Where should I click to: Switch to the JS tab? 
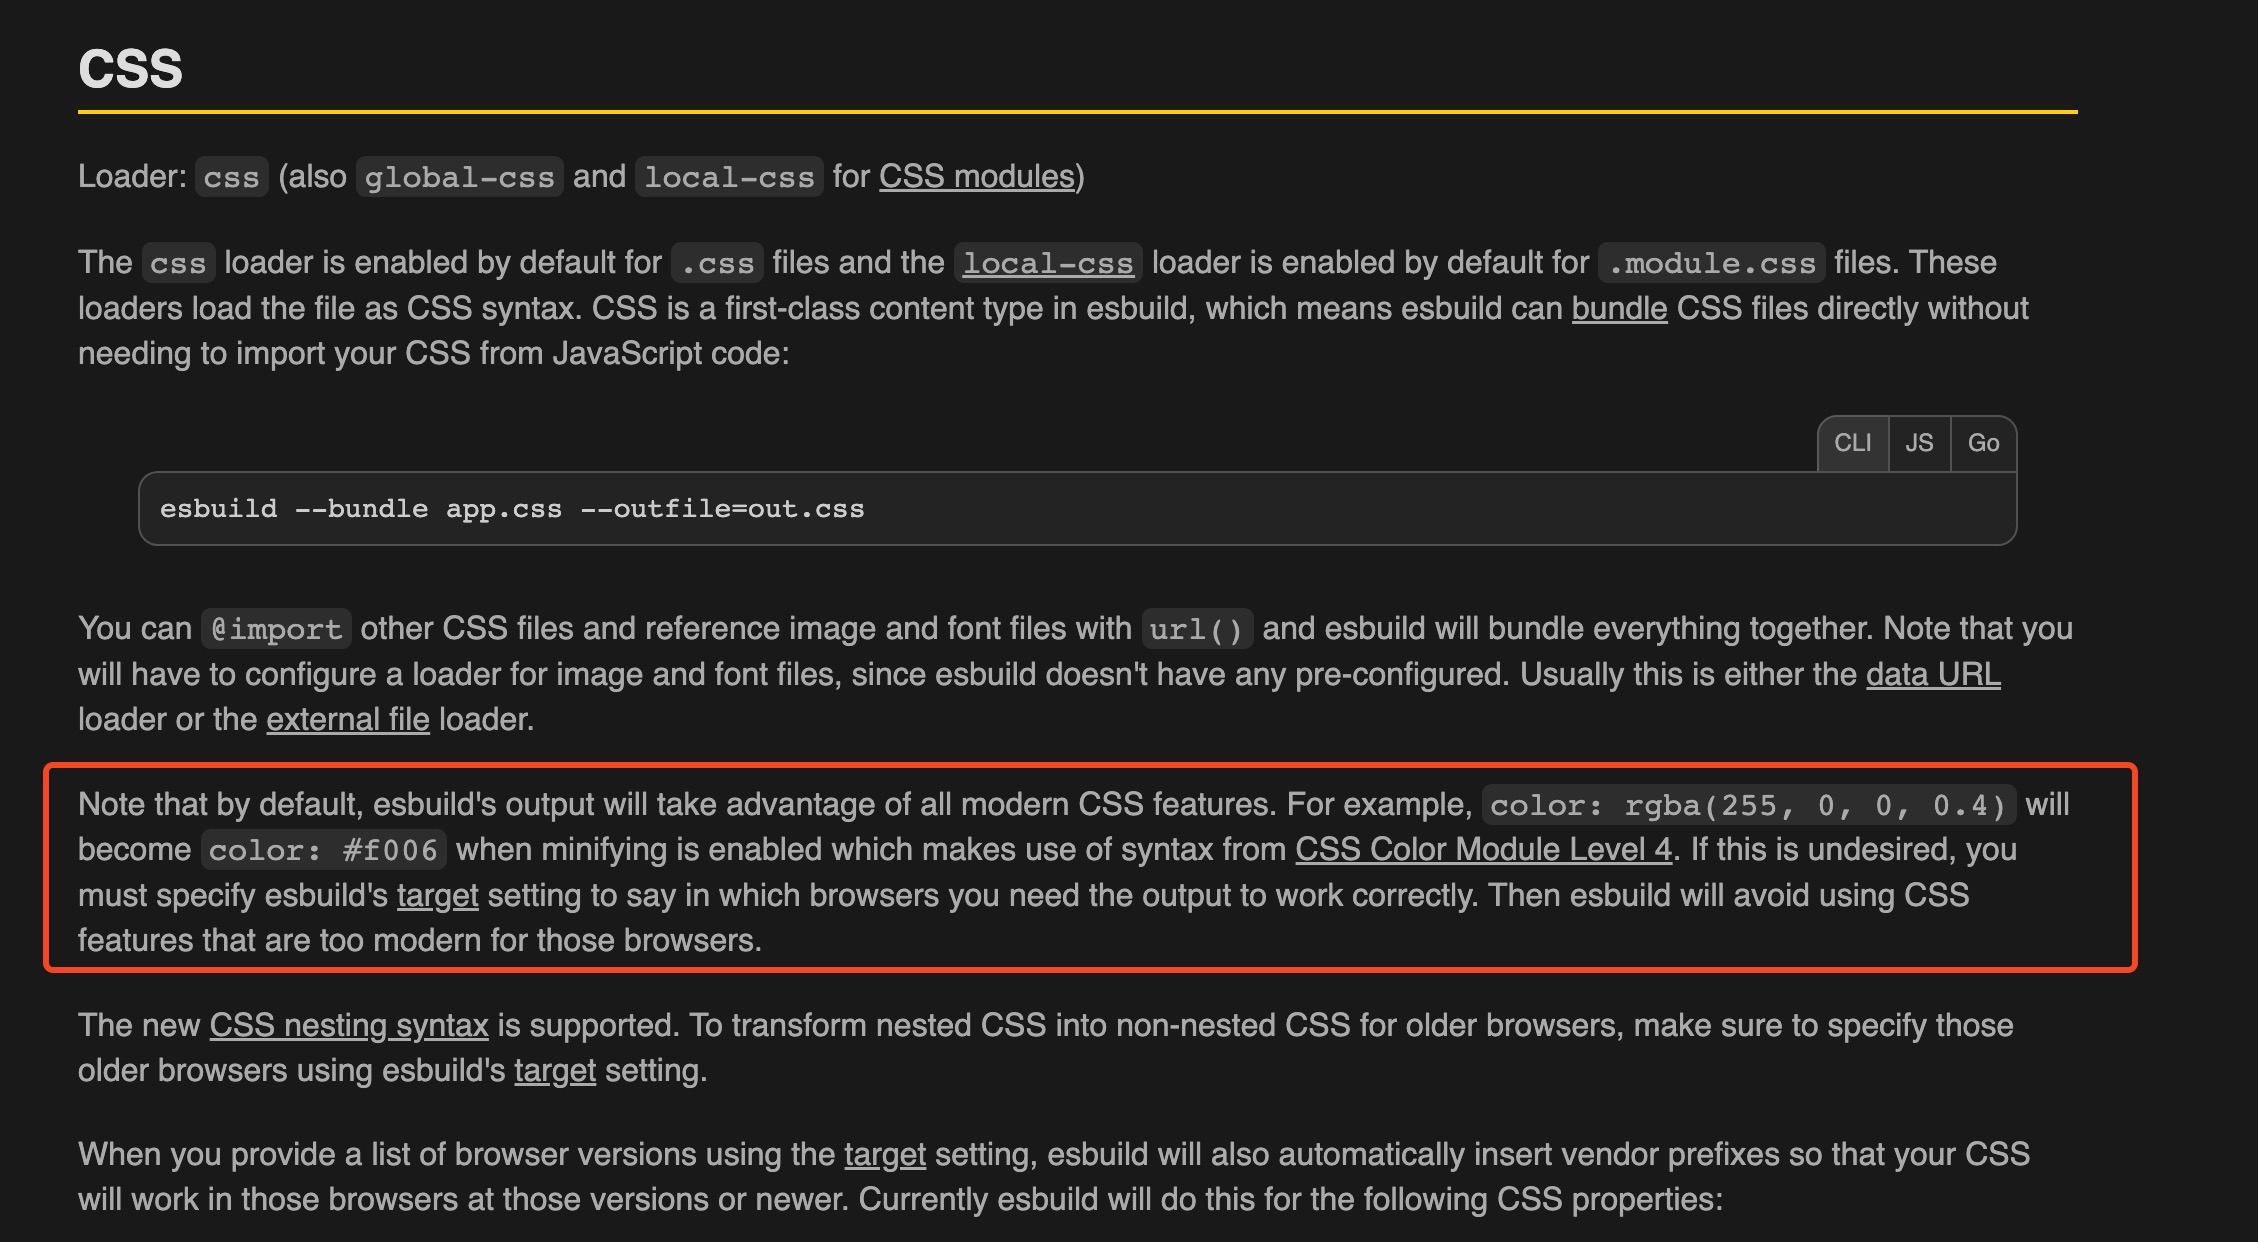pos(1918,442)
